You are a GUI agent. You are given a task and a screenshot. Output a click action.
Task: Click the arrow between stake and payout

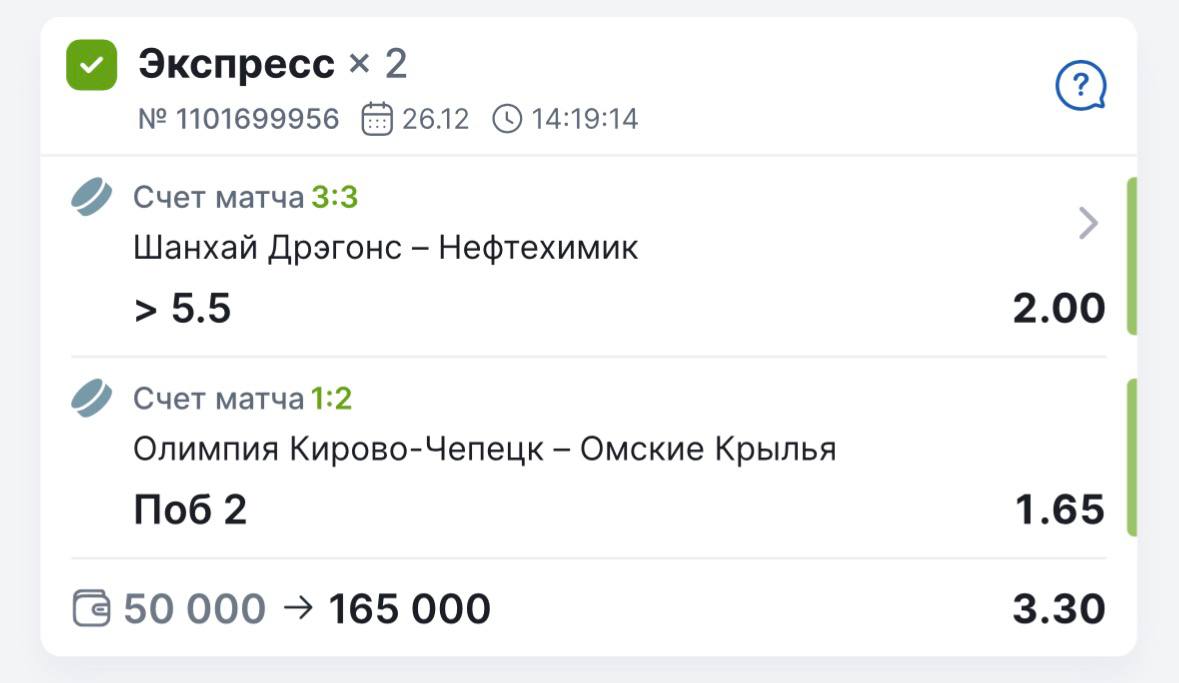[x=298, y=607]
